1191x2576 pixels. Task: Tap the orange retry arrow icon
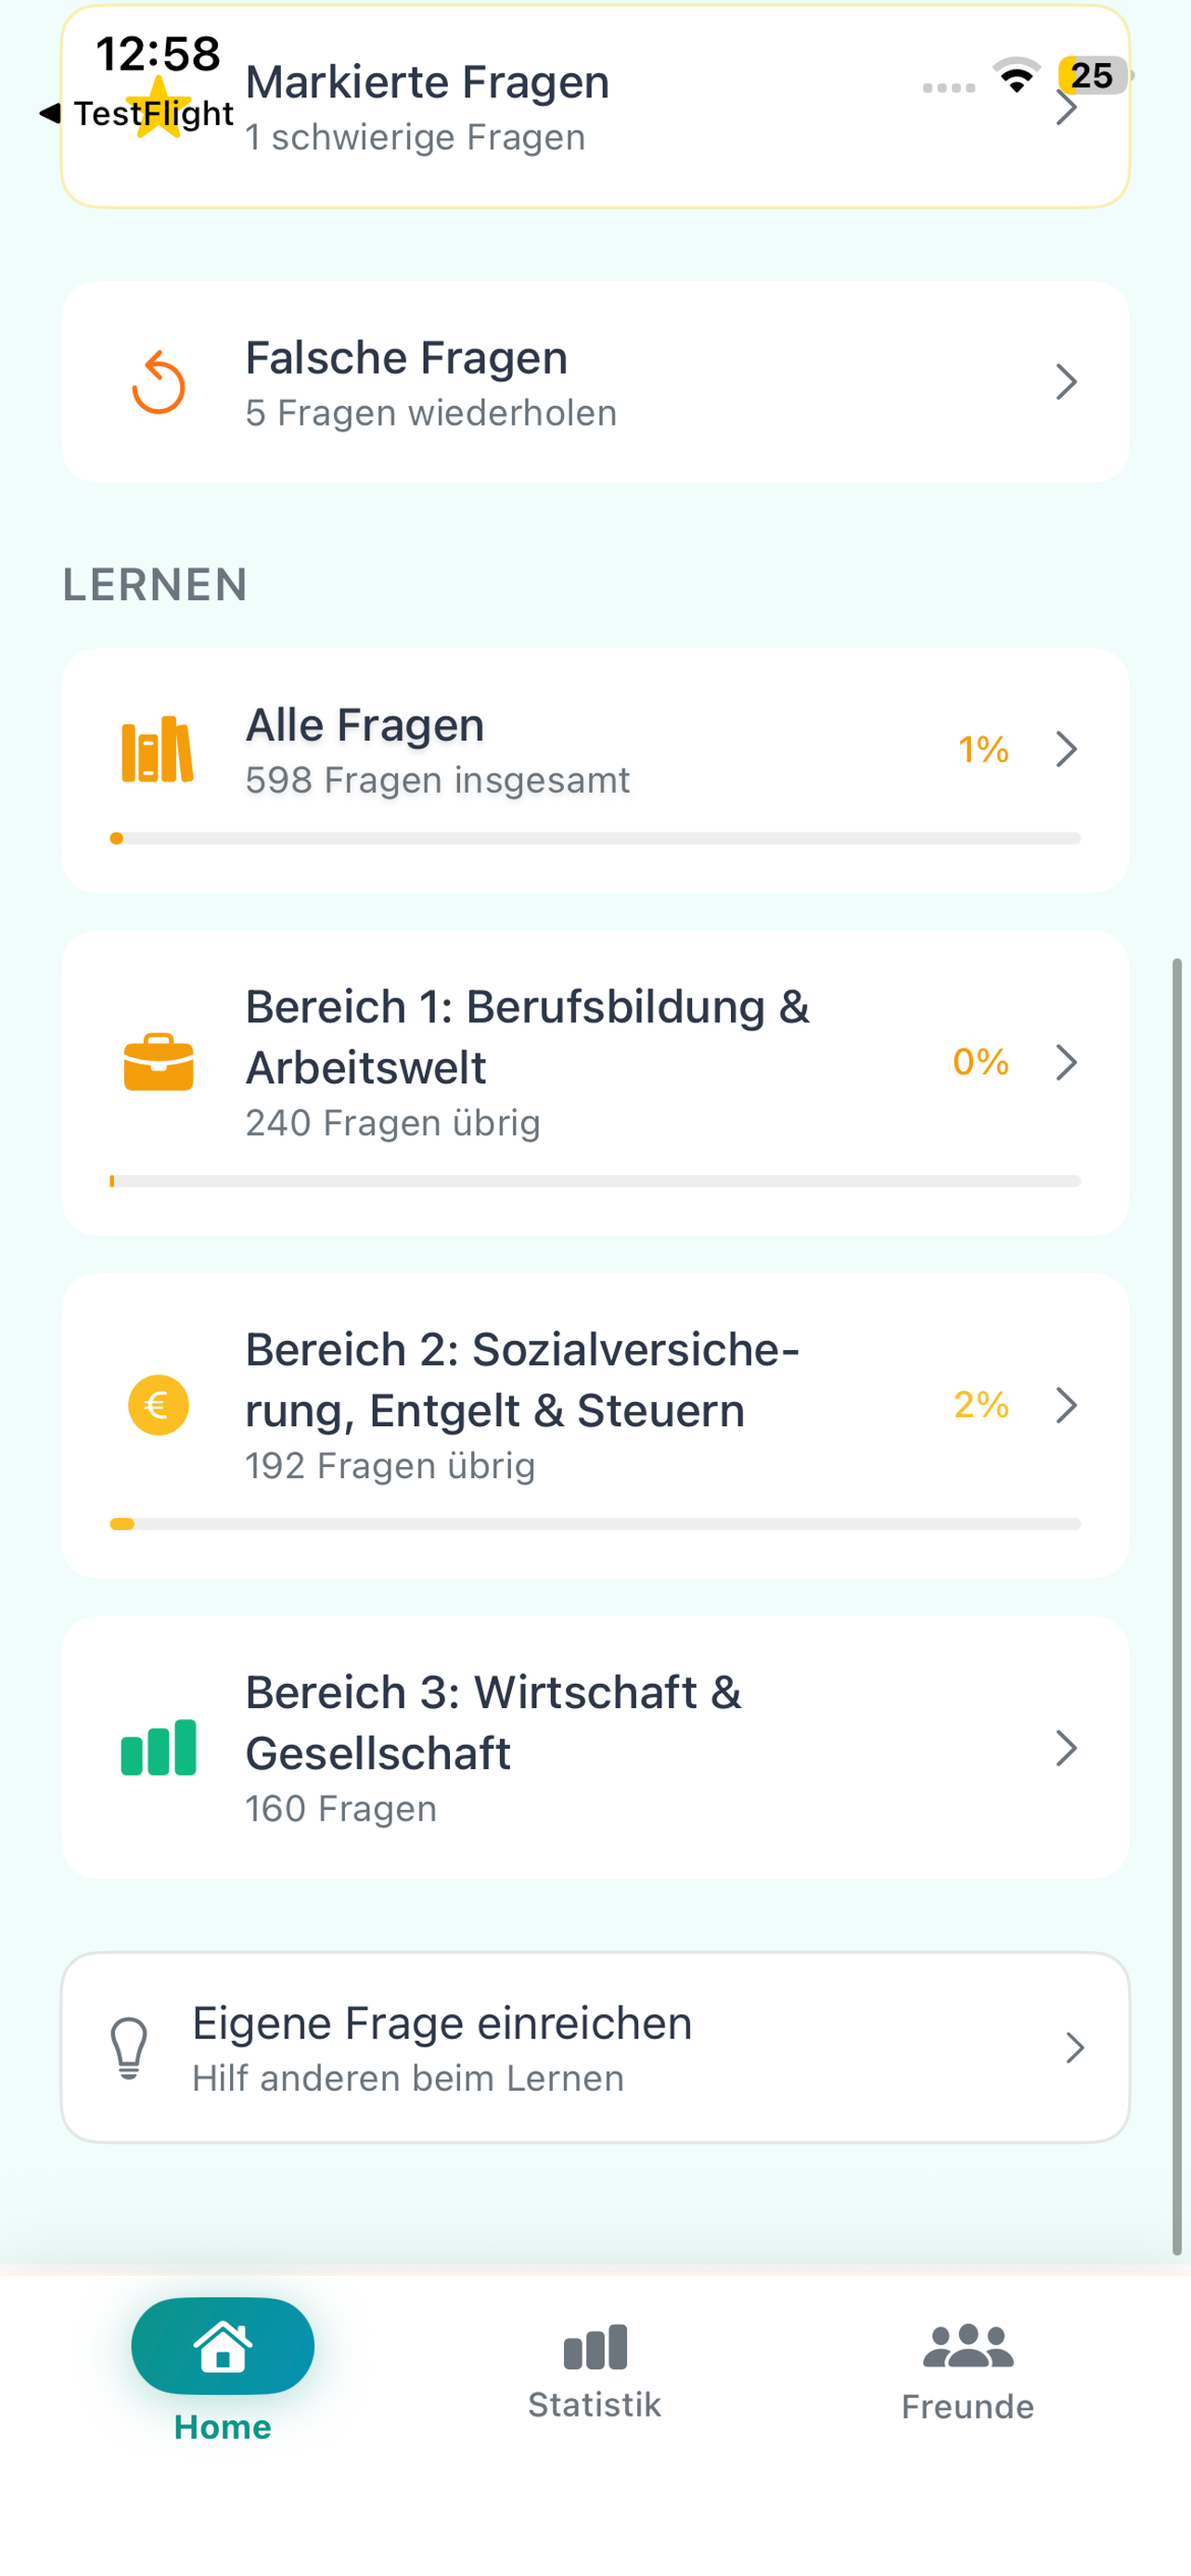tap(158, 382)
